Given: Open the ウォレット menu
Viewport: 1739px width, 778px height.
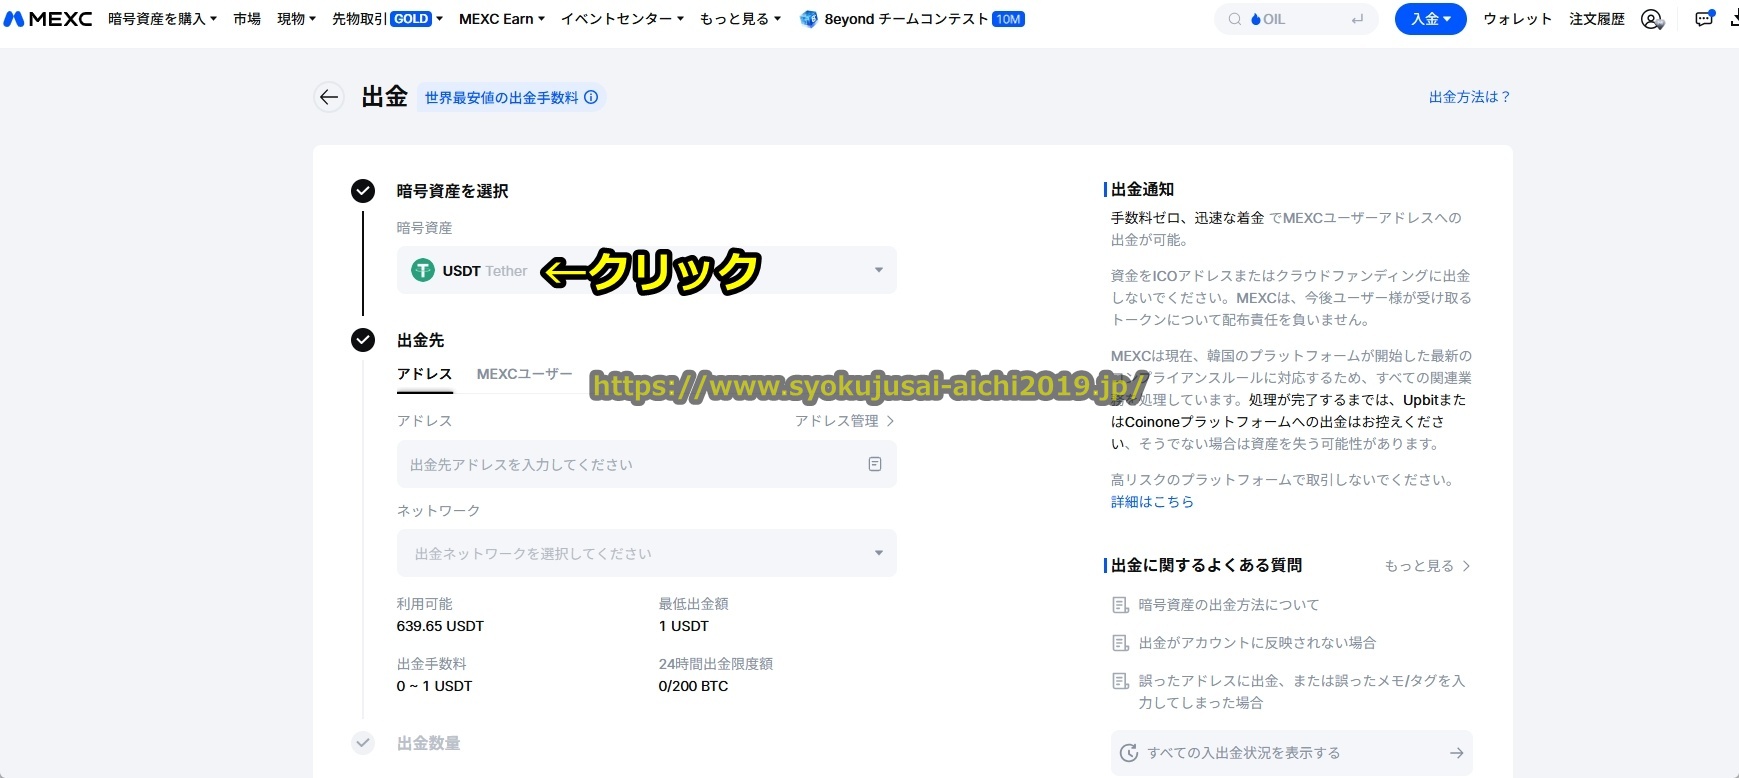Looking at the screenshot, I should (x=1517, y=19).
